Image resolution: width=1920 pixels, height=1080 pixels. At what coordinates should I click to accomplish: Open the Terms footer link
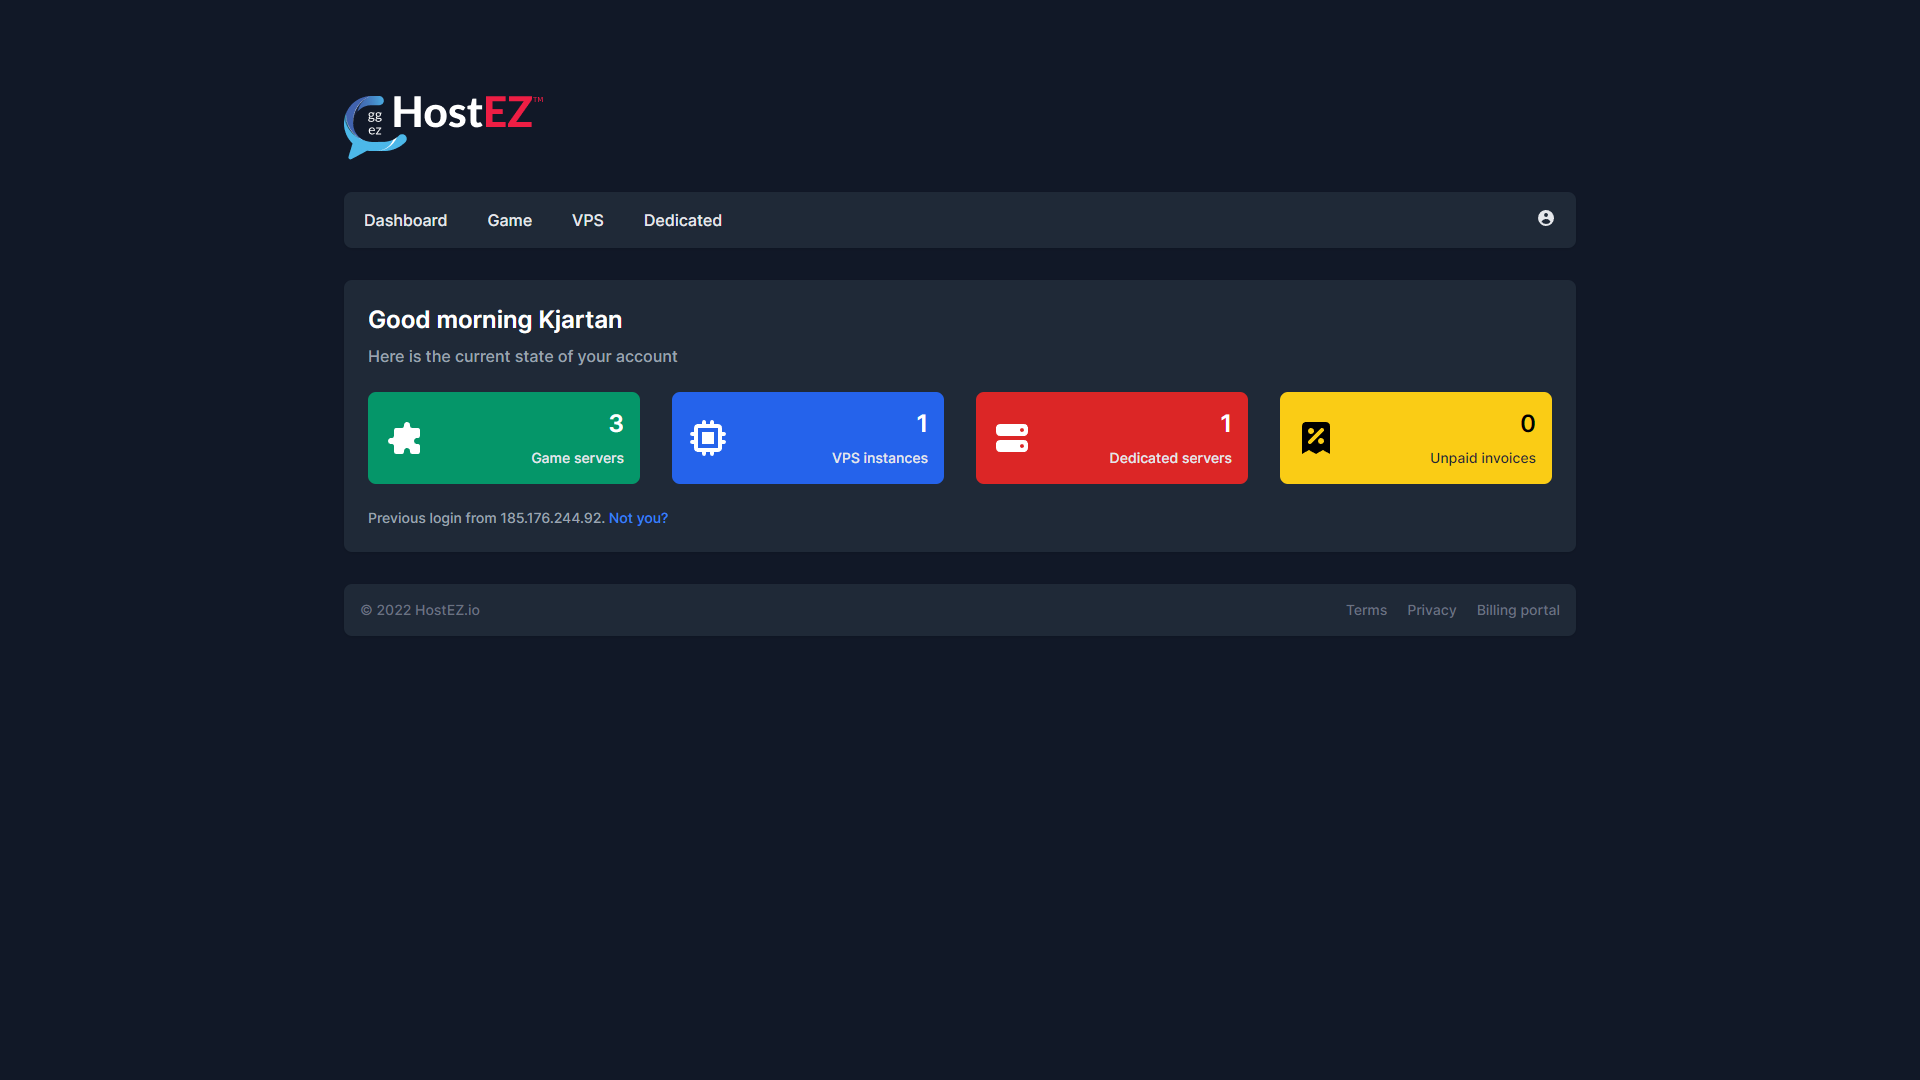[x=1366, y=610]
